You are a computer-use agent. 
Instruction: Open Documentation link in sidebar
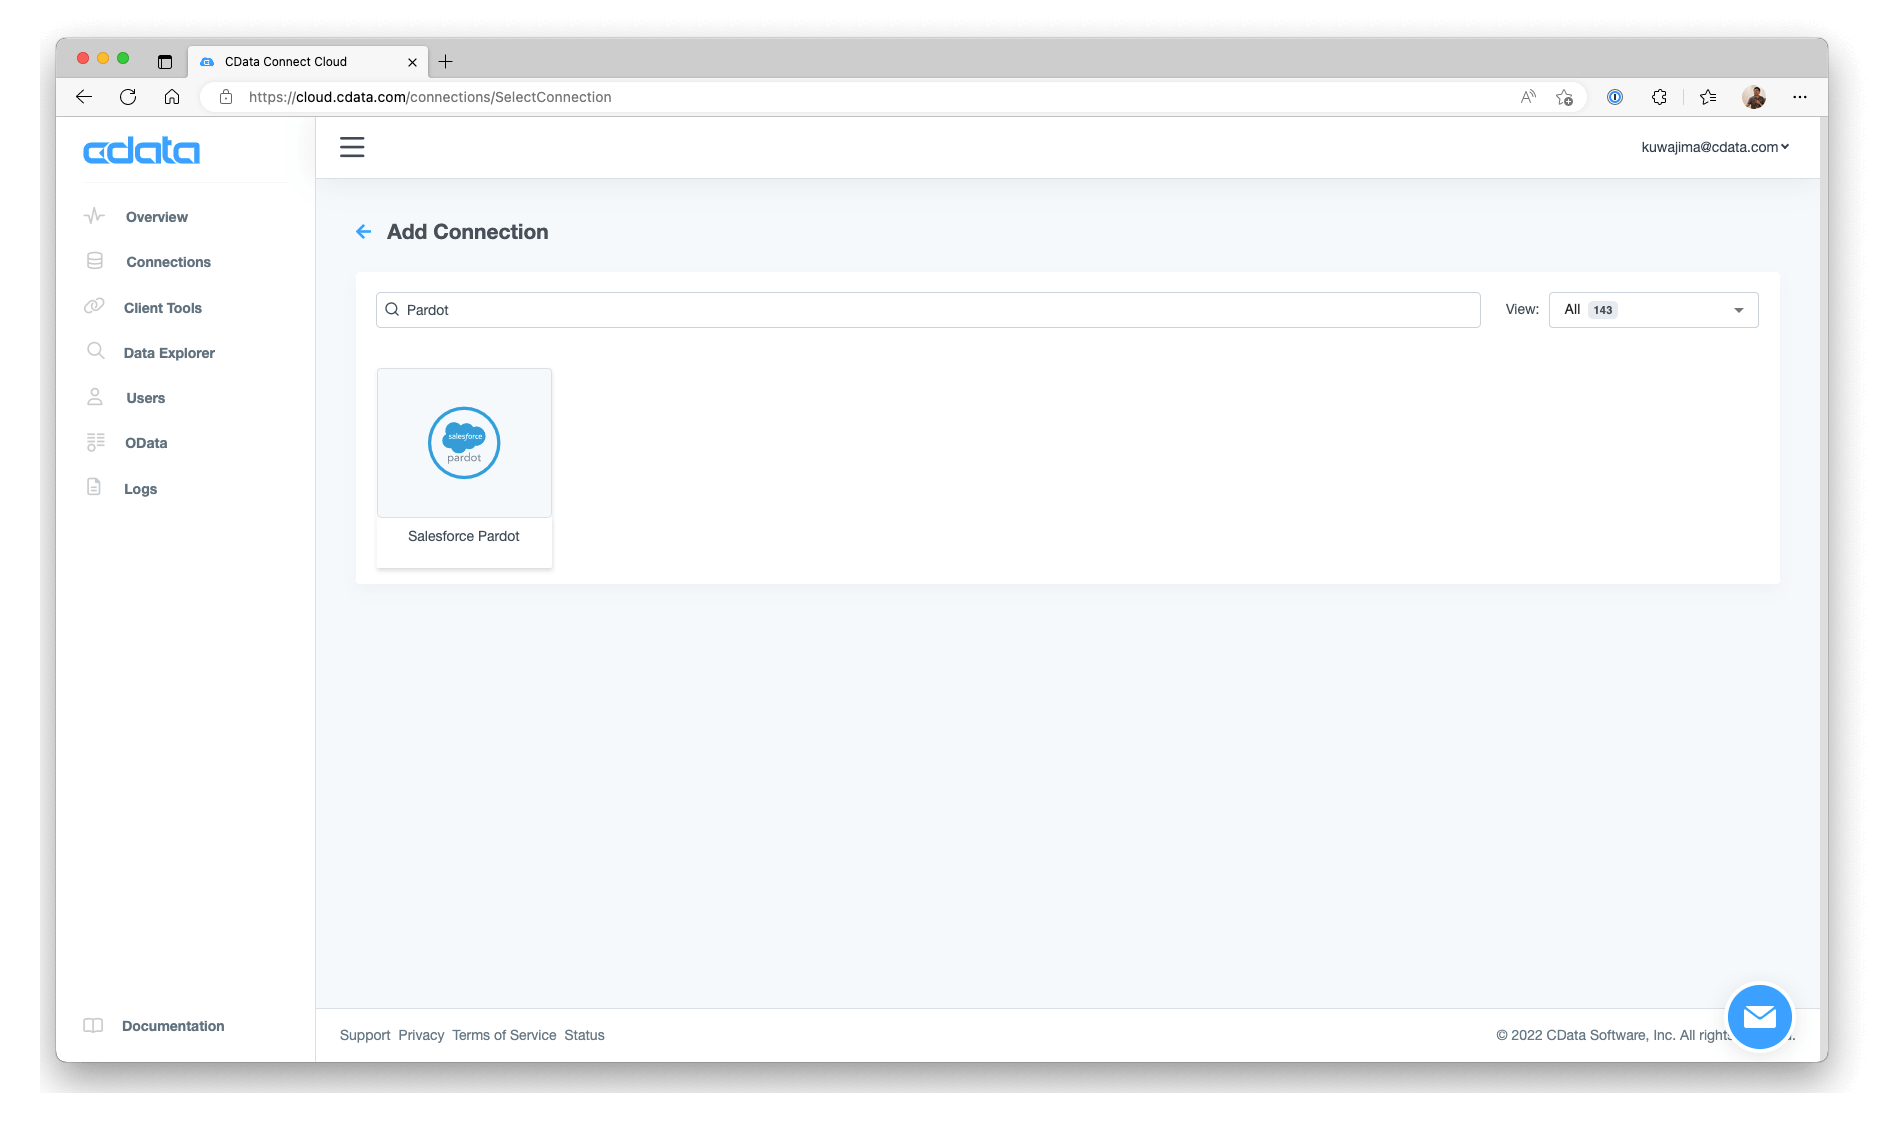pyautogui.click(x=173, y=1026)
